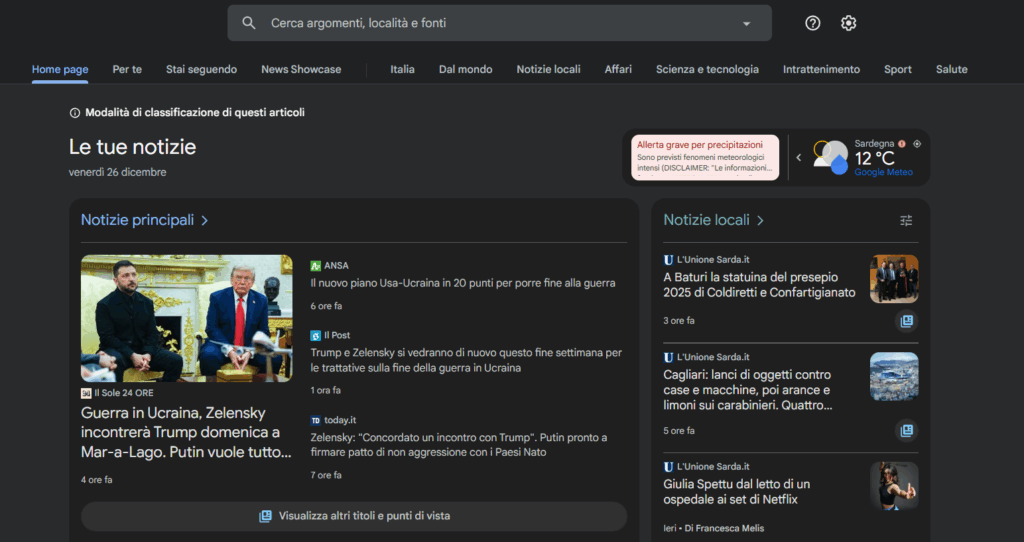The image size is (1024, 542).
Task: Click Visualizza altri titoli e punti di vista
Action: [354, 516]
